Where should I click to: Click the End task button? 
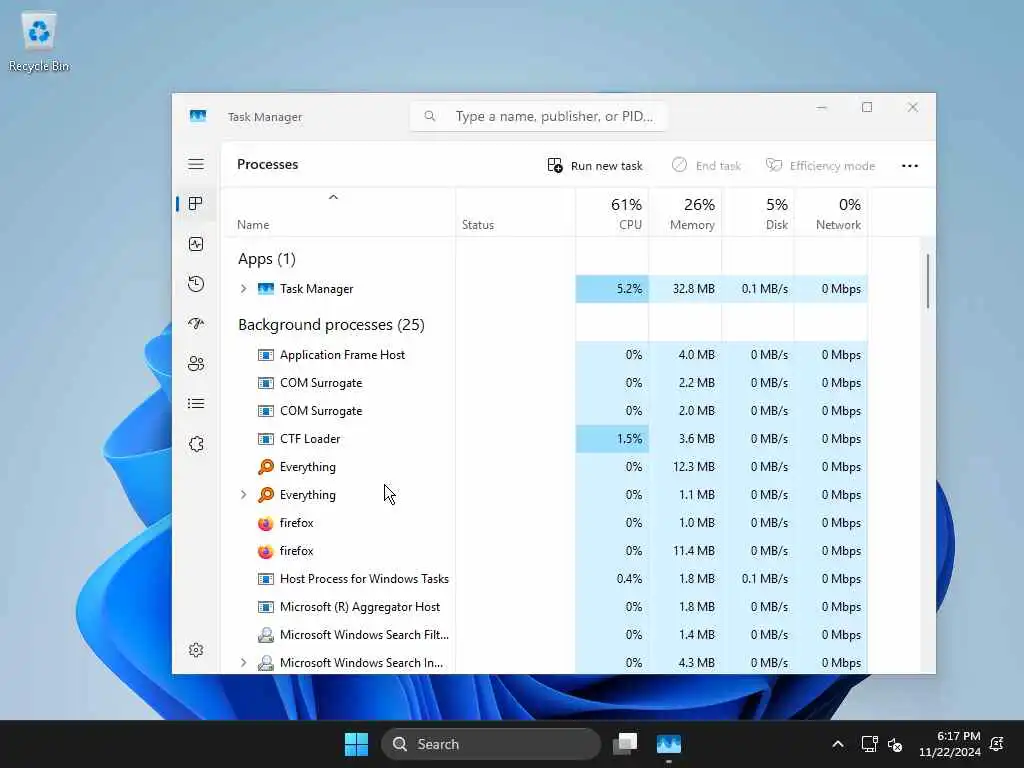click(x=706, y=166)
